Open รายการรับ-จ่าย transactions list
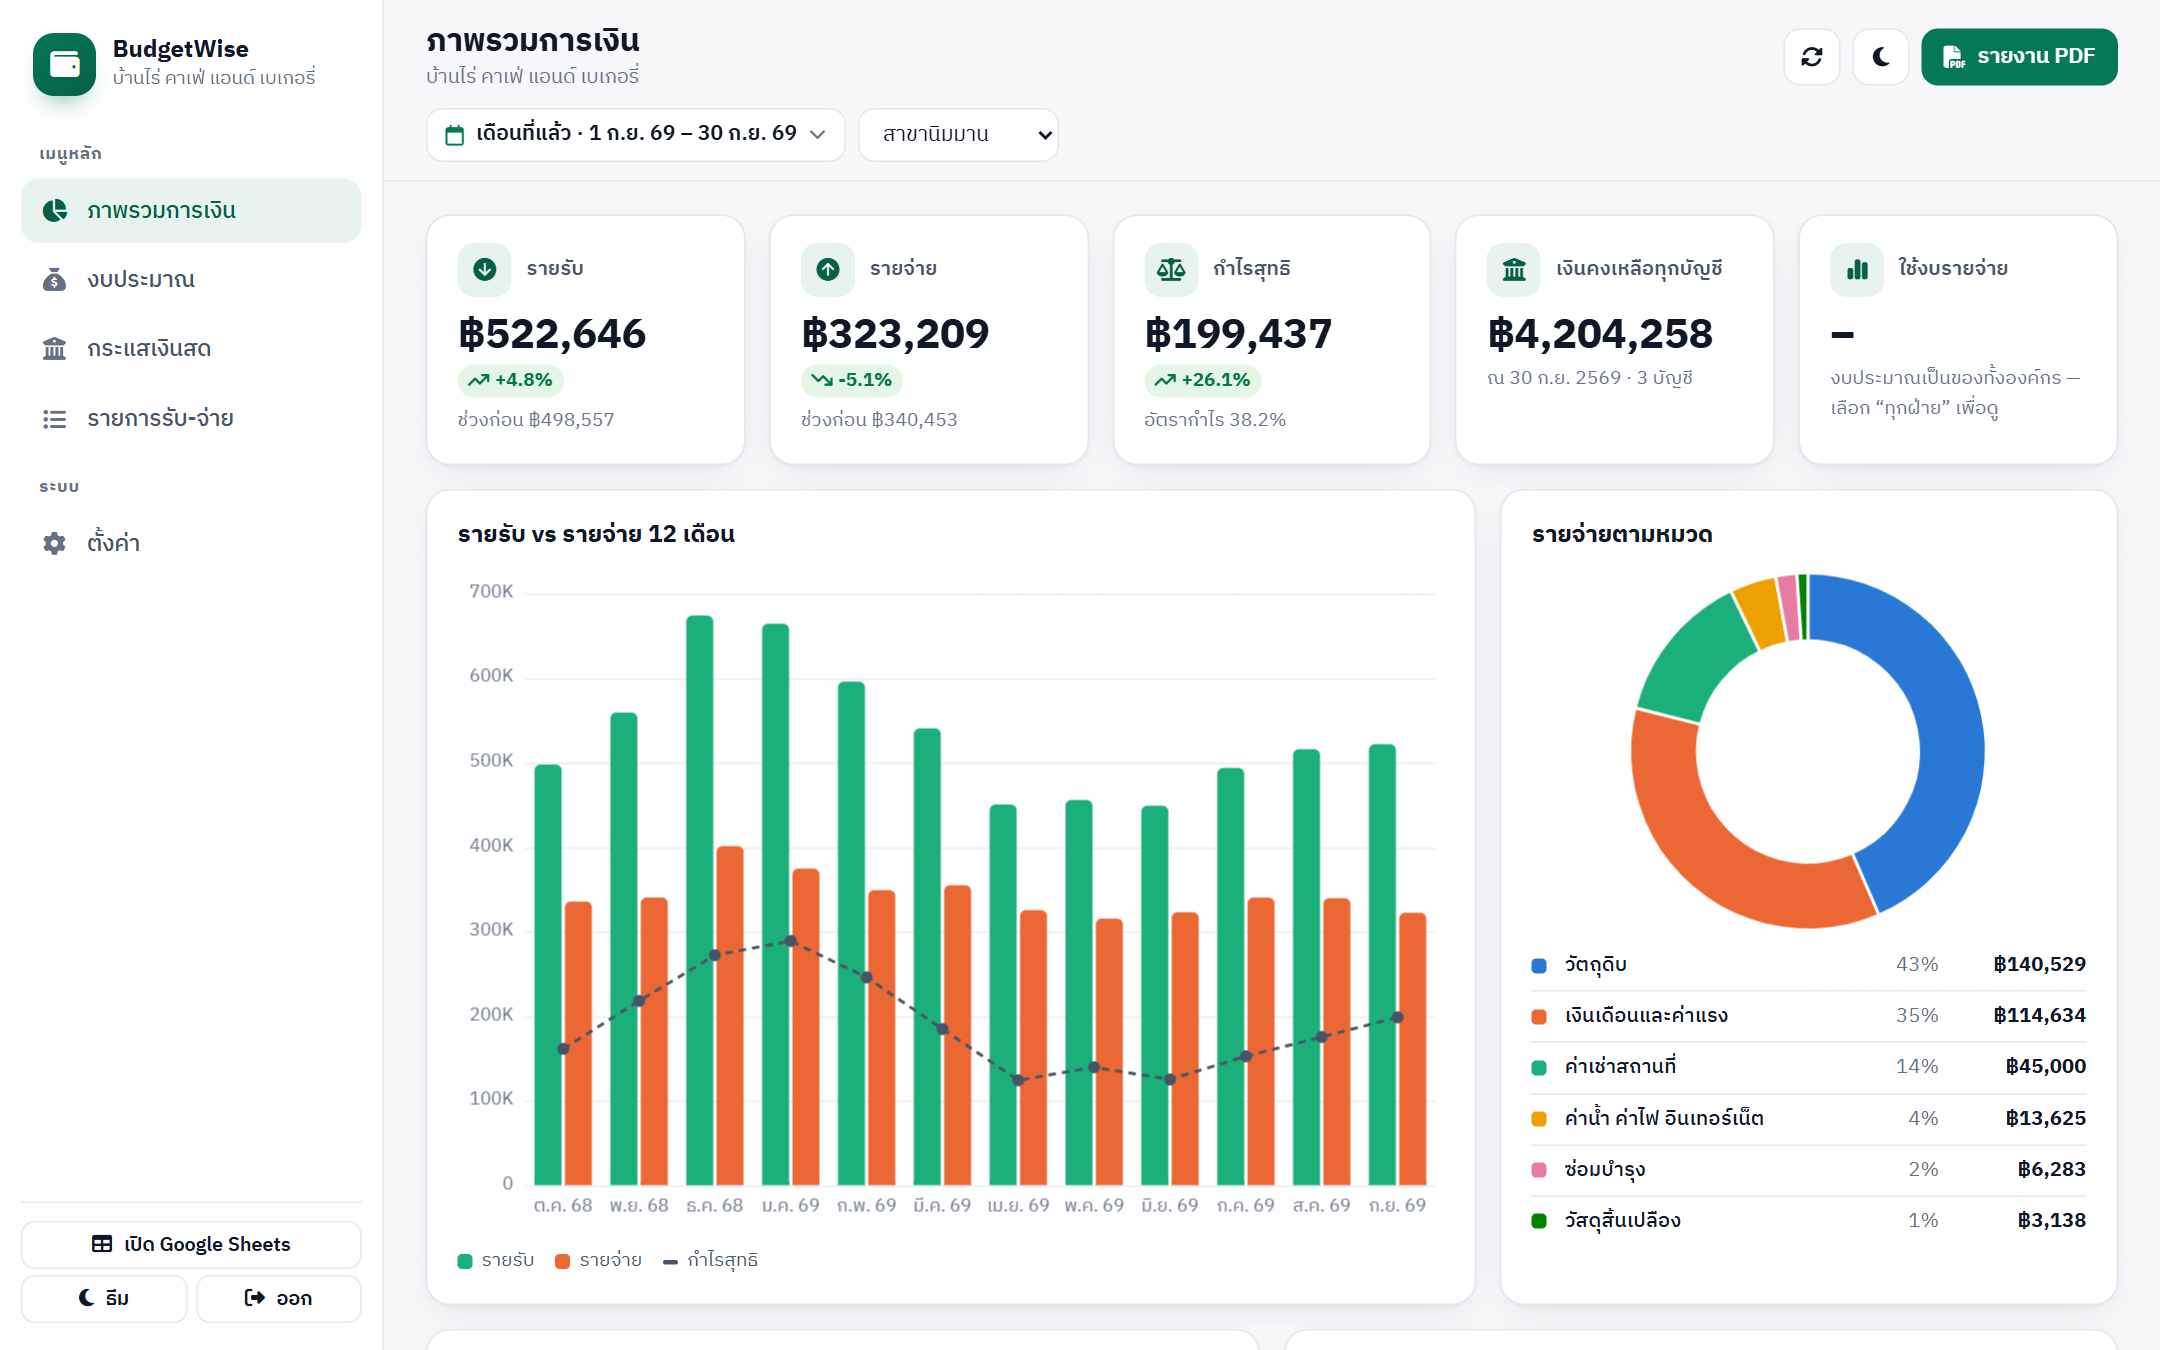This screenshot has width=2160, height=1350. tap(191, 418)
